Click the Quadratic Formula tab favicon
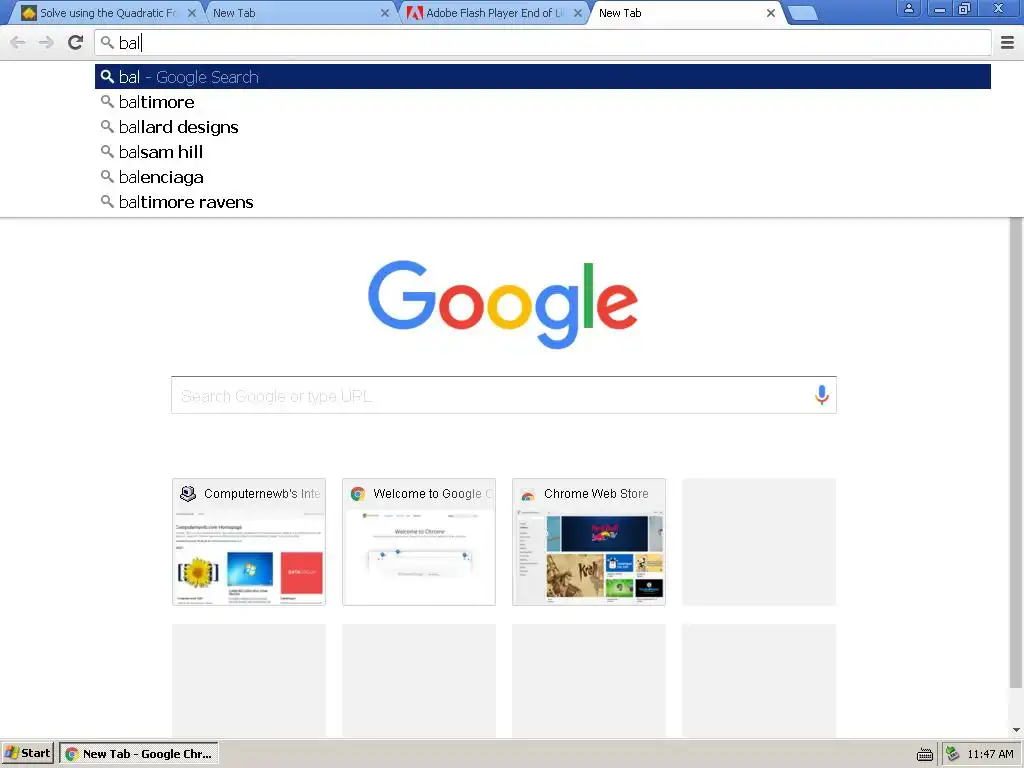This screenshot has width=1024, height=768. [x=29, y=13]
